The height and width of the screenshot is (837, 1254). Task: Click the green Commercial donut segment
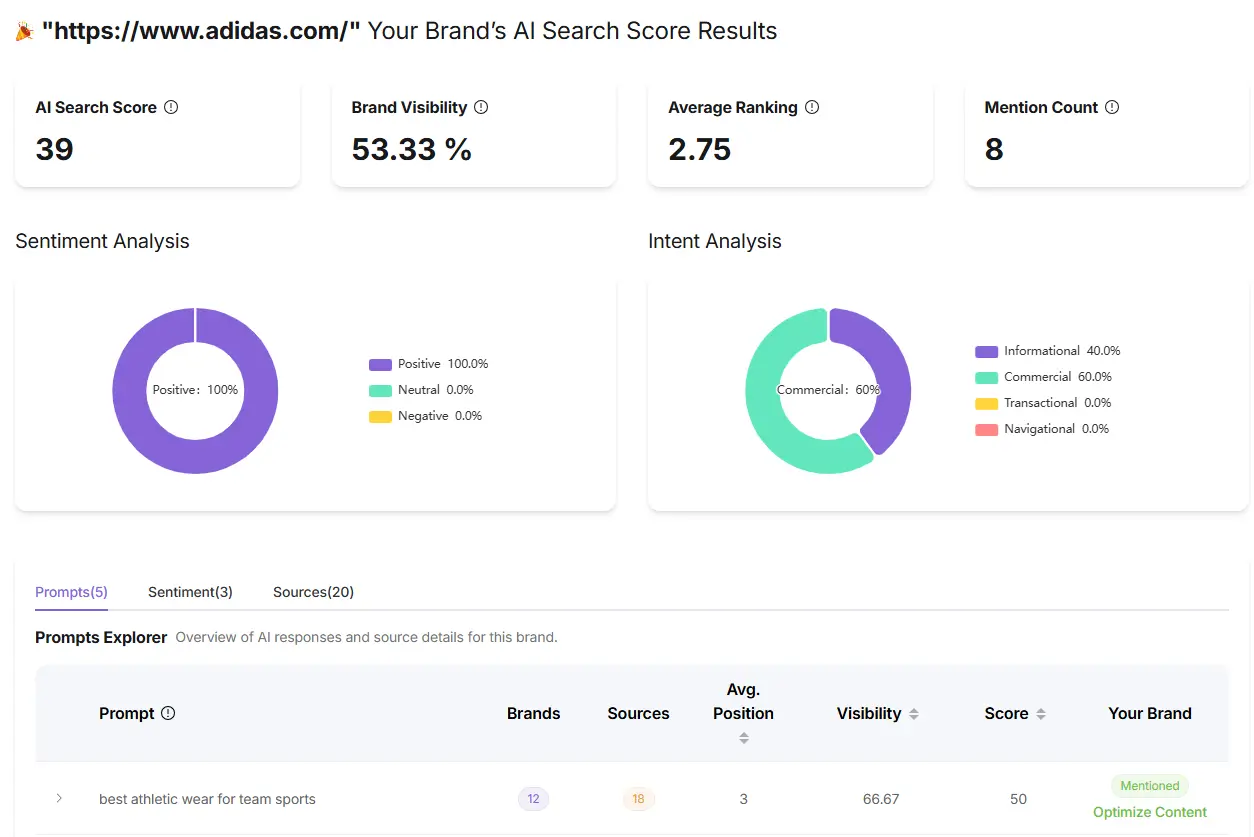coord(768,415)
